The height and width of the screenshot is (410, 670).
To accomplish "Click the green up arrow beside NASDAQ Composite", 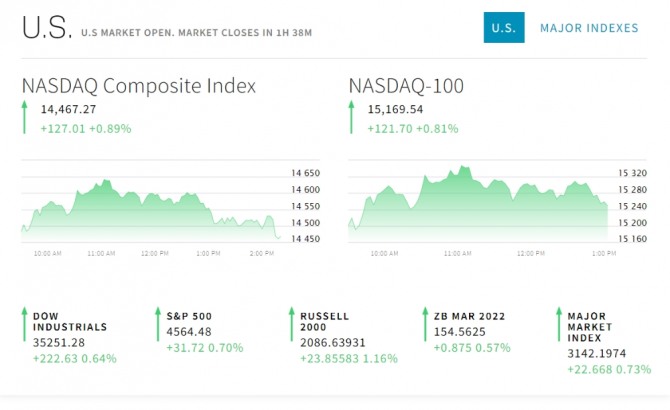I will [x=24, y=118].
